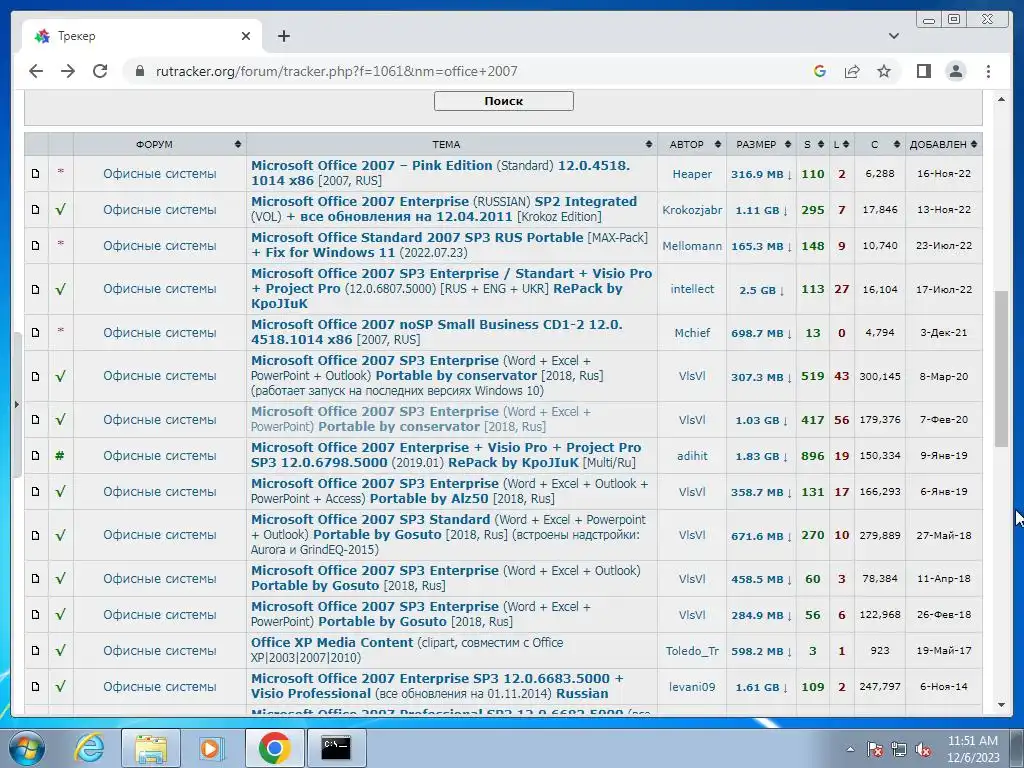
Task: Click the address bar URL
Action: point(336,71)
